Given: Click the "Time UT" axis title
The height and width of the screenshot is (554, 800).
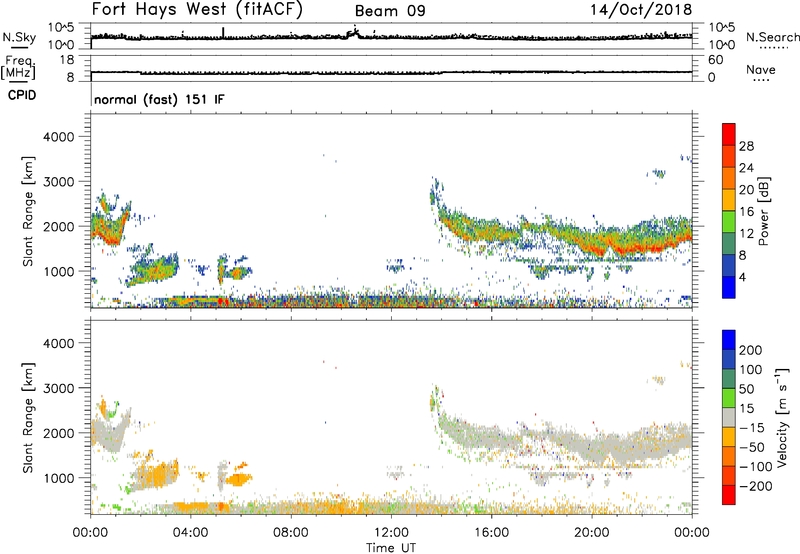Looking at the screenshot, I should pyautogui.click(x=391, y=547).
